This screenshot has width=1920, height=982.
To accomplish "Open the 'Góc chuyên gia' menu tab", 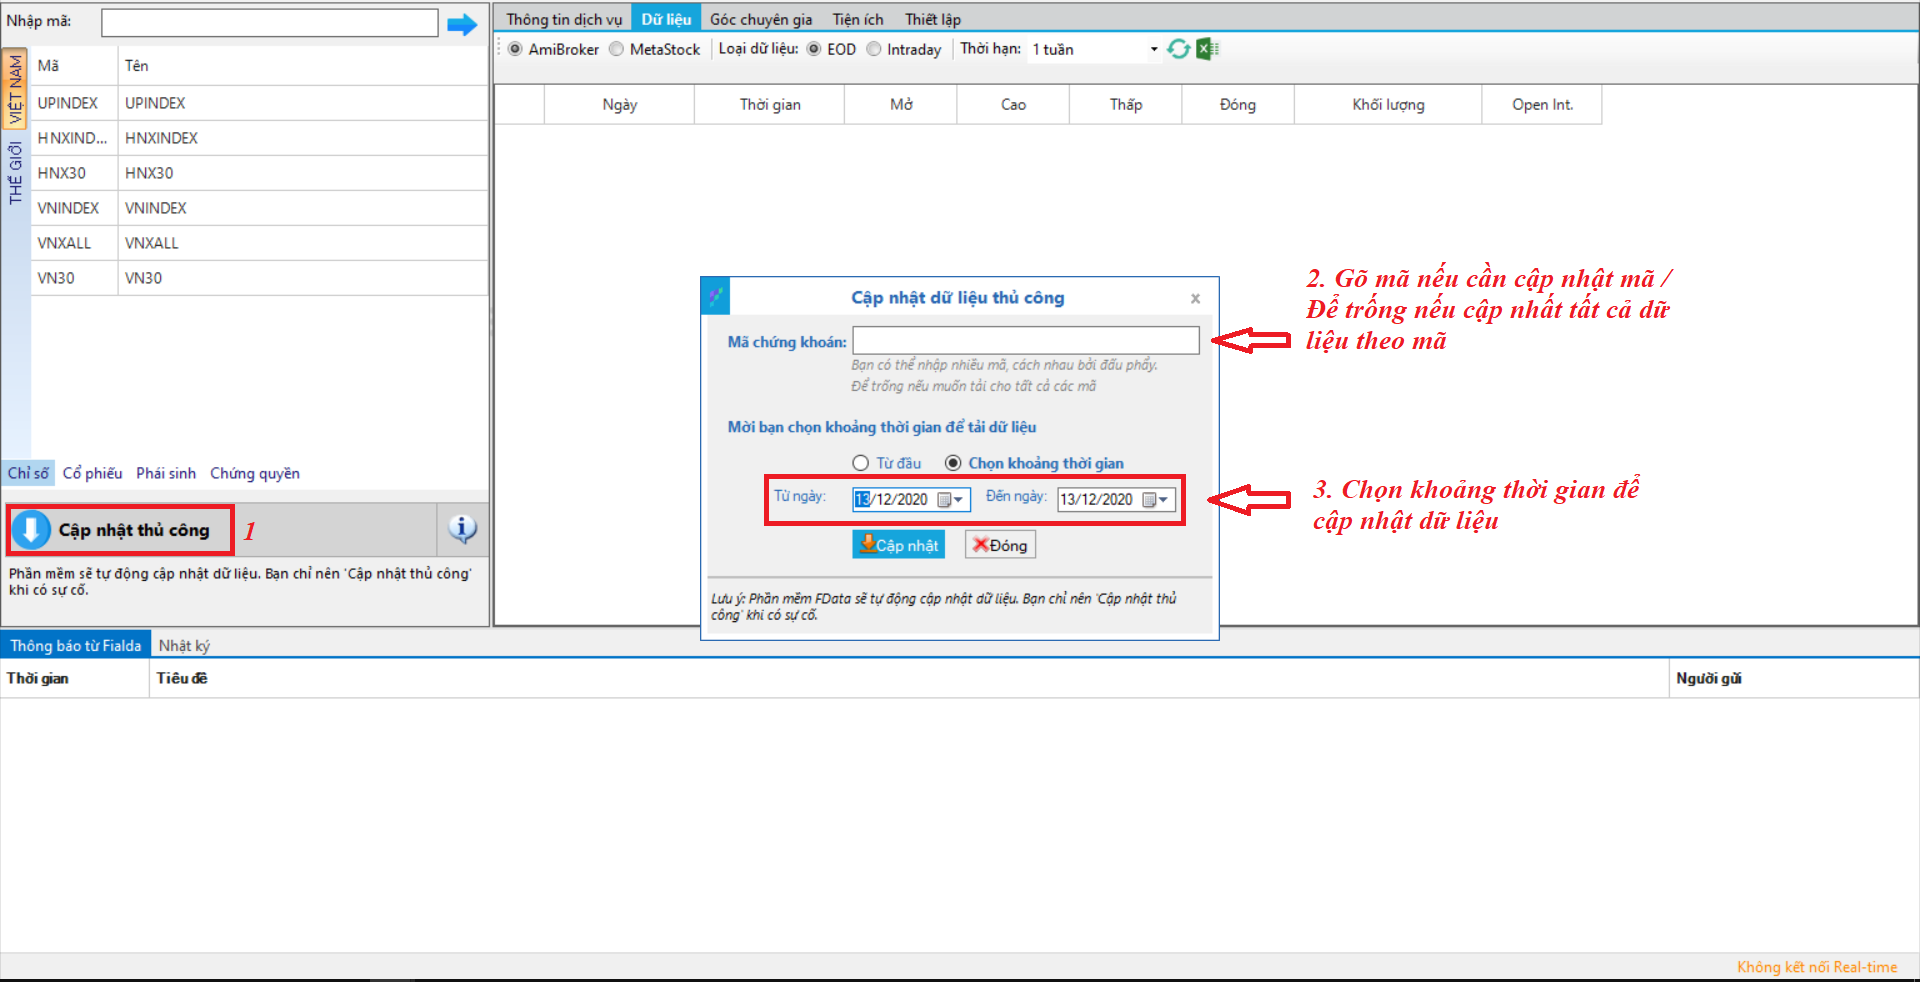I will point(760,19).
